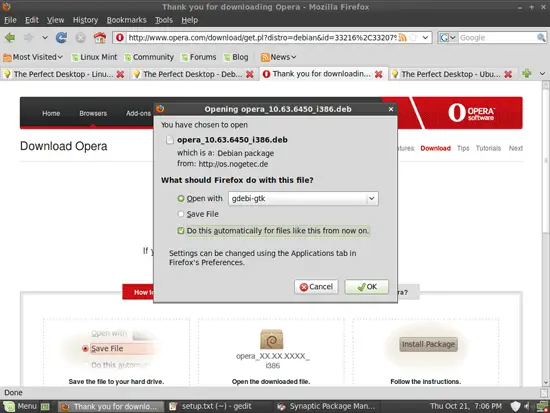Open the Bookmarks menu

[126, 20]
